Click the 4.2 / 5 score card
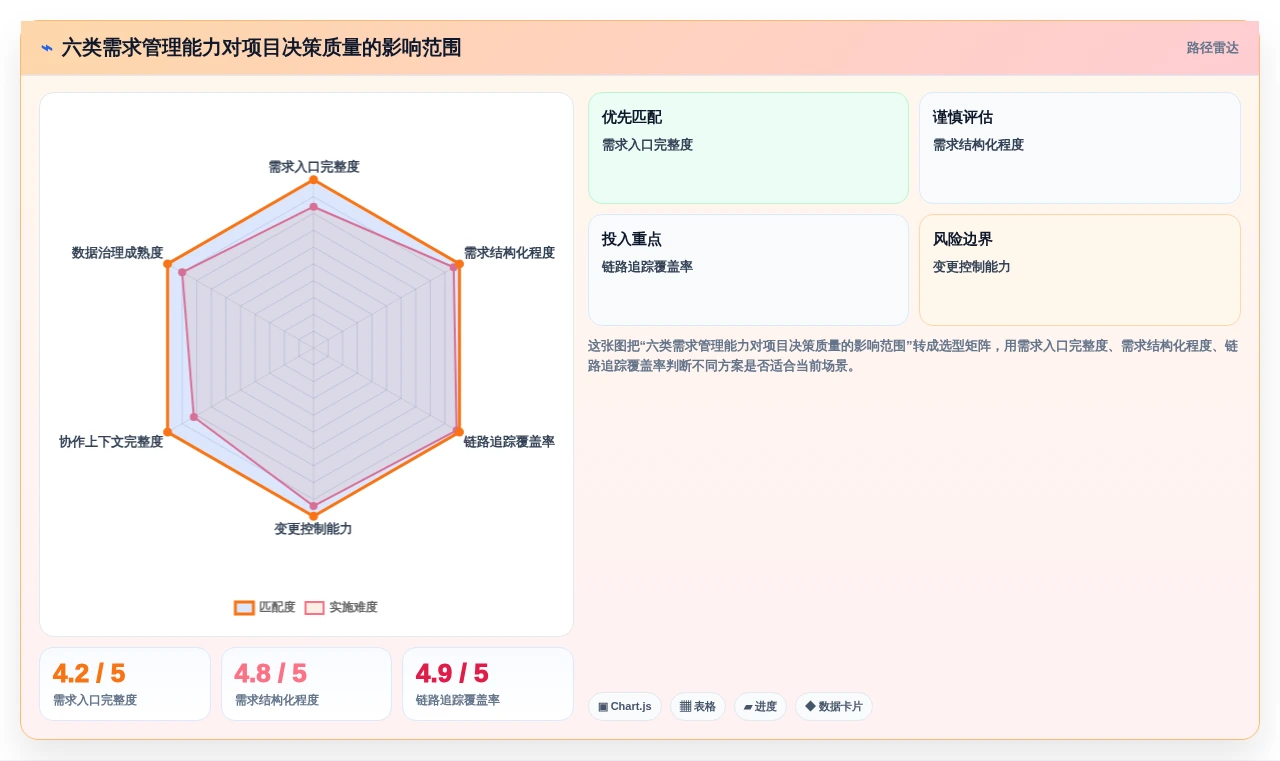This screenshot has height=761, width=1280. pos(125,684)
